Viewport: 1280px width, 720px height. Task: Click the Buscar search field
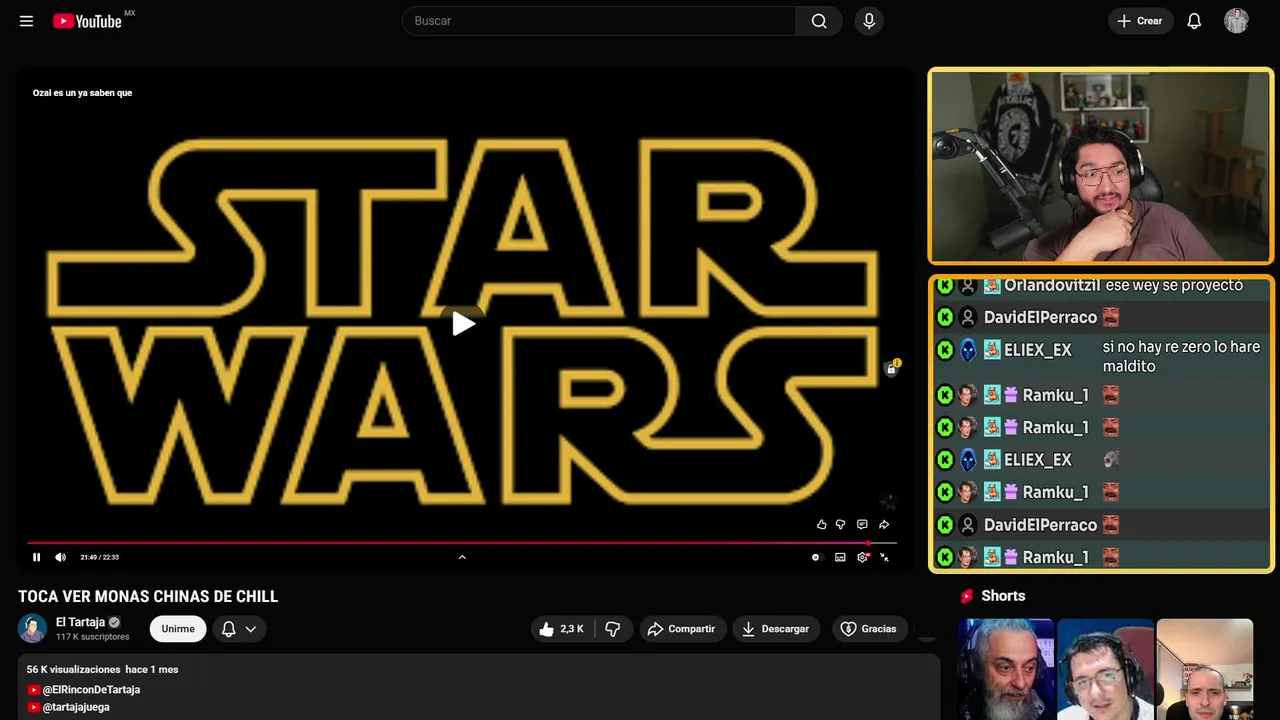(x=599, y=21)
